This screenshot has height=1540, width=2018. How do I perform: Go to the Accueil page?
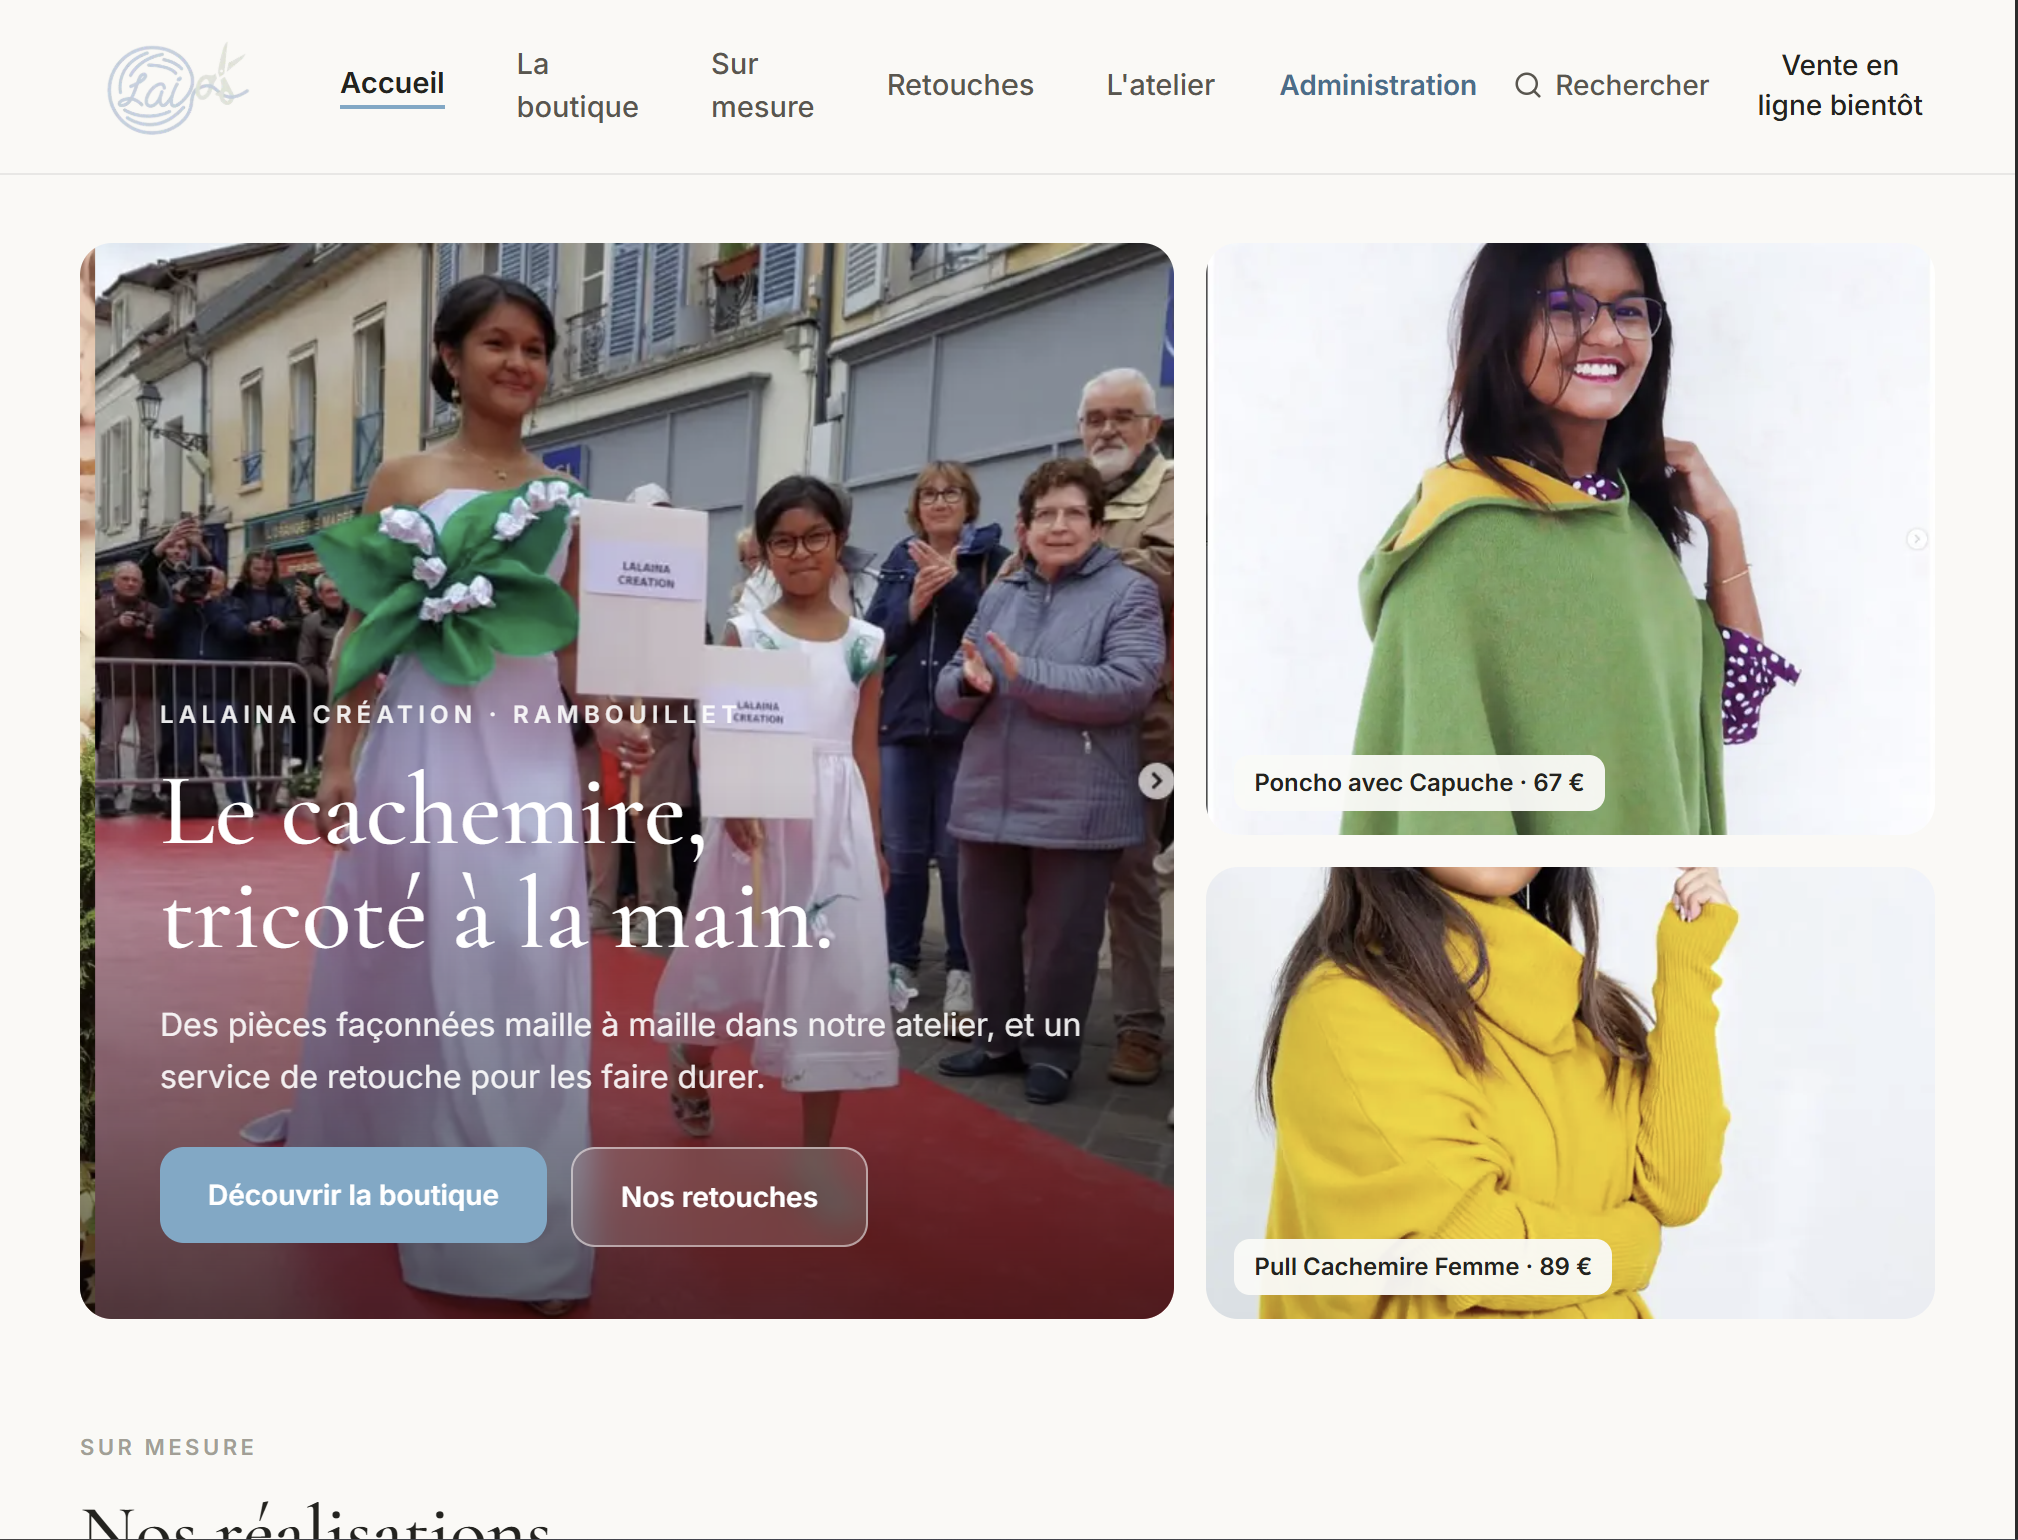click(392, 84)
